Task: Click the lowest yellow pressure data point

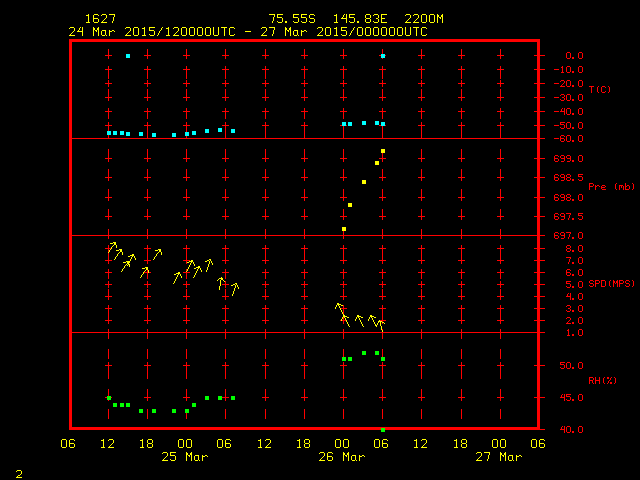Action: tap(344, 229)
